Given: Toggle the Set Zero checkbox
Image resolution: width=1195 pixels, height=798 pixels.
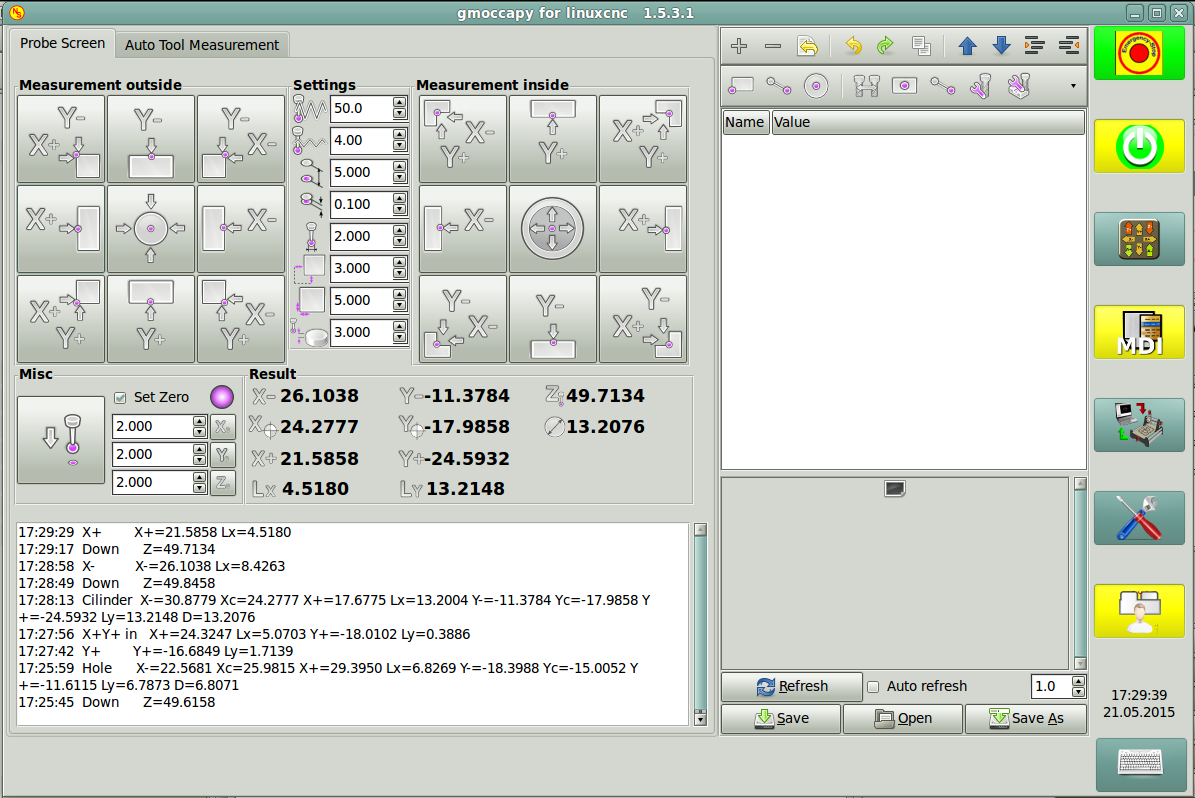Looking at the screenshot, I should pyautogui.click(x=121, y=397).
